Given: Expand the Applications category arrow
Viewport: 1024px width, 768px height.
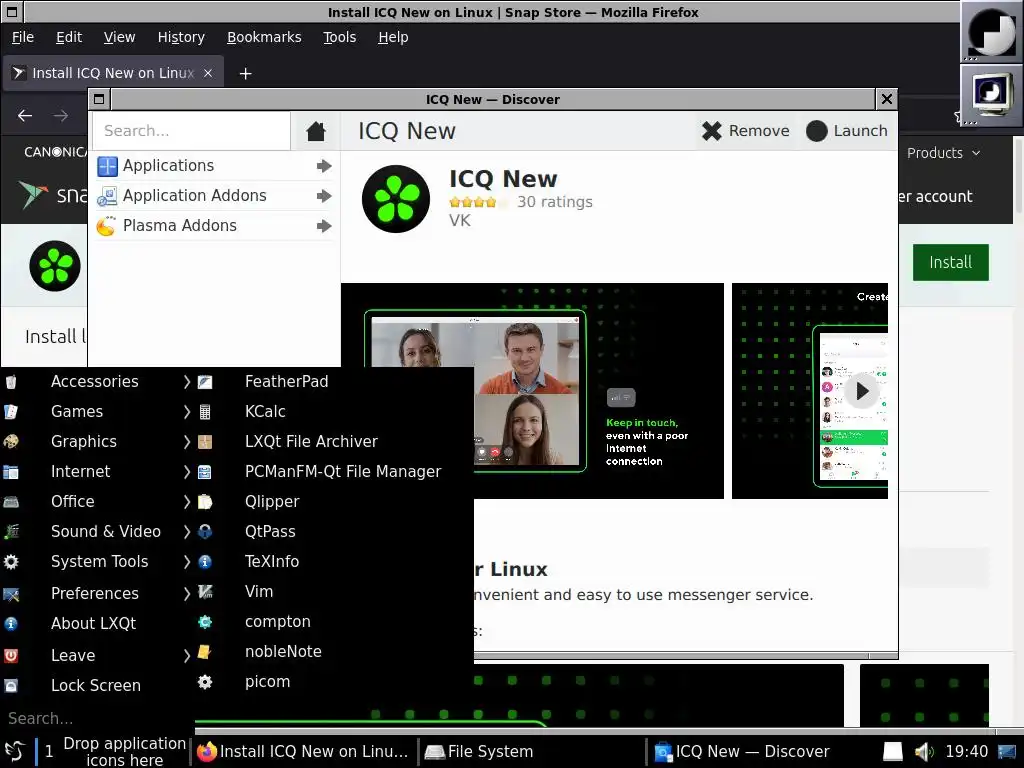Looking at the screenshot, I should pyautogui.click(x=324, y=166).
